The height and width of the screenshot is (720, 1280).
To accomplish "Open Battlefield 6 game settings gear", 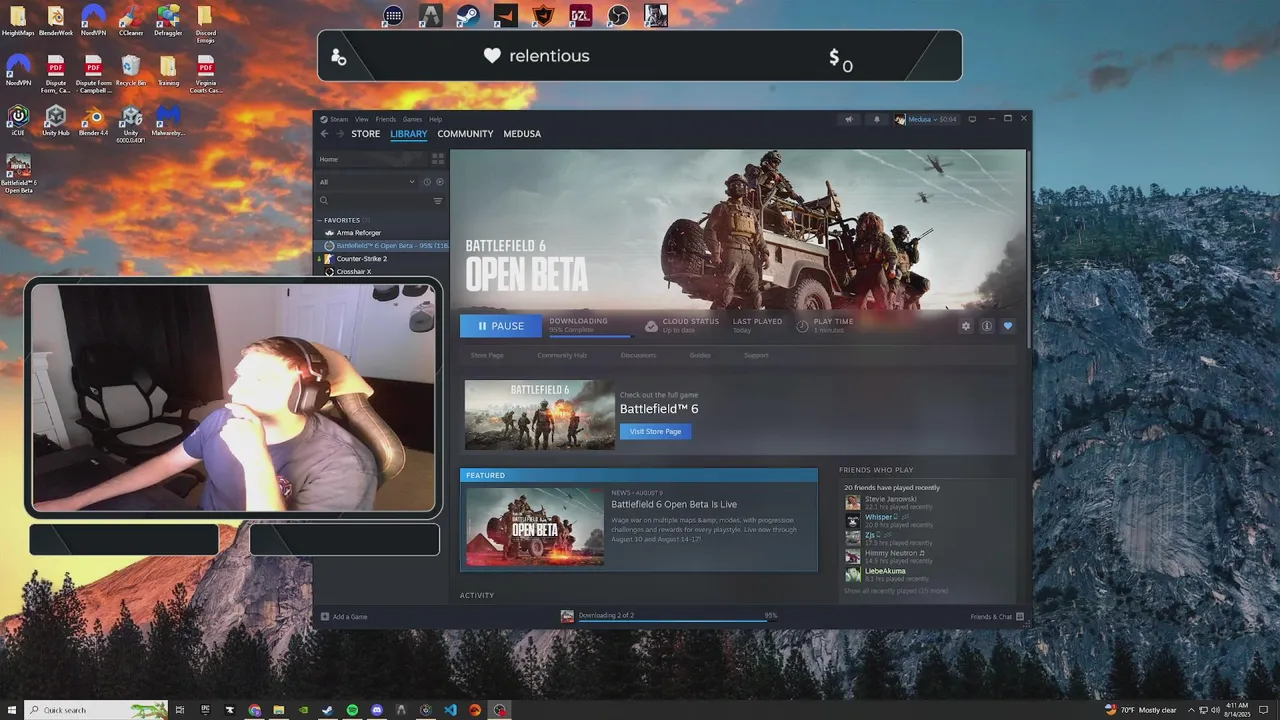I will 965,326.
